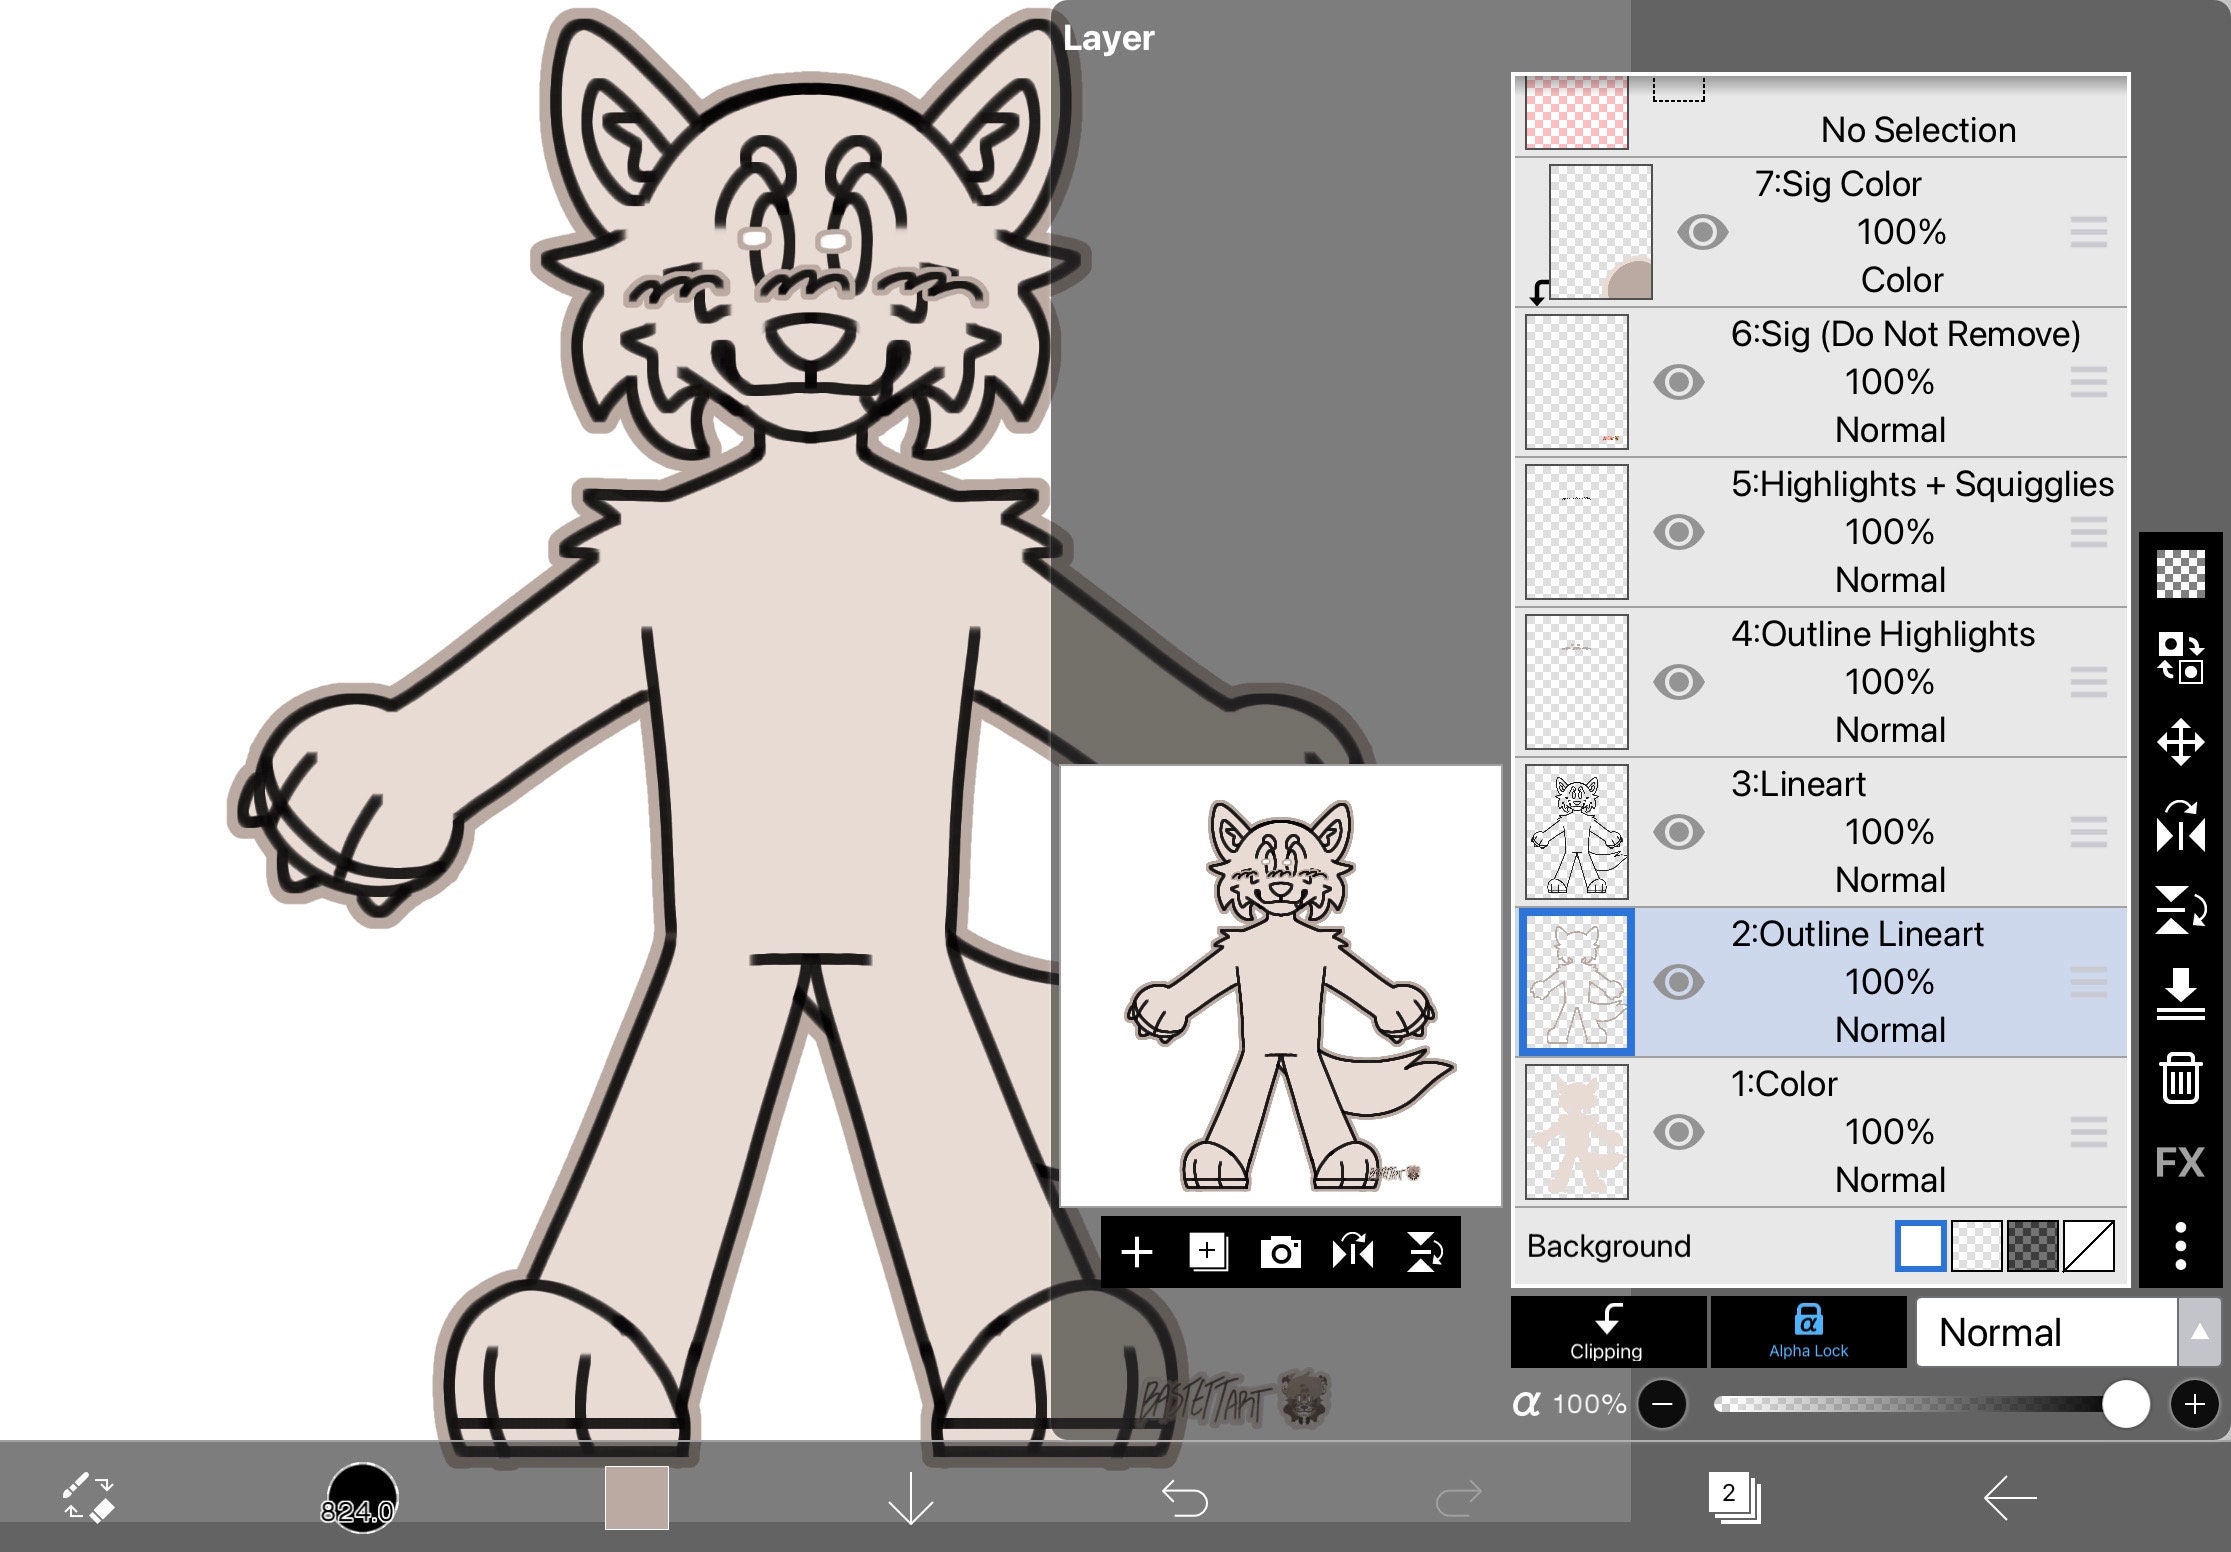Image resolution: width=2231 pixels, height=1552 pixels.
Task: Open the brush size 824.0 preview
Action: (361, 1498)
